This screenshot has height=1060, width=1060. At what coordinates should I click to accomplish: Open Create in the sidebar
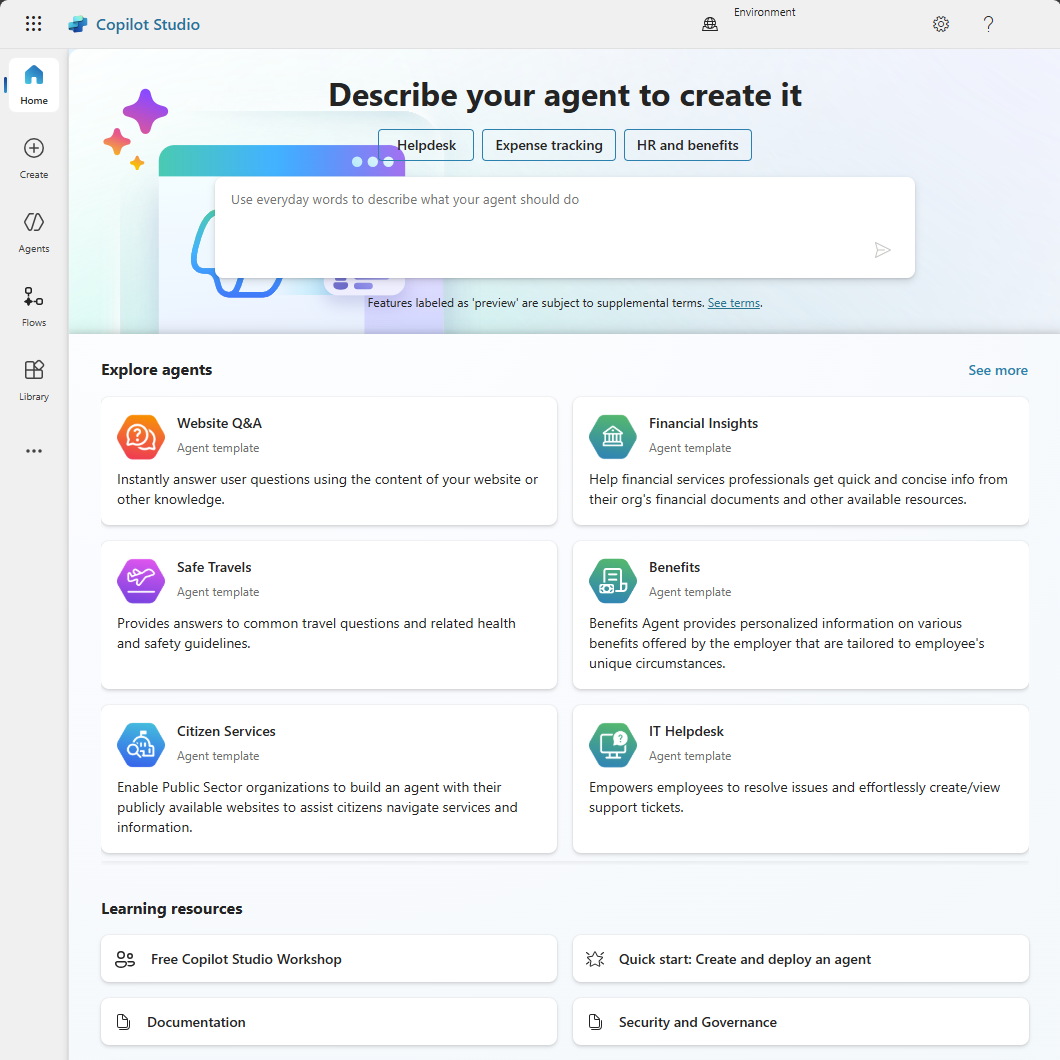coord(34,159)
